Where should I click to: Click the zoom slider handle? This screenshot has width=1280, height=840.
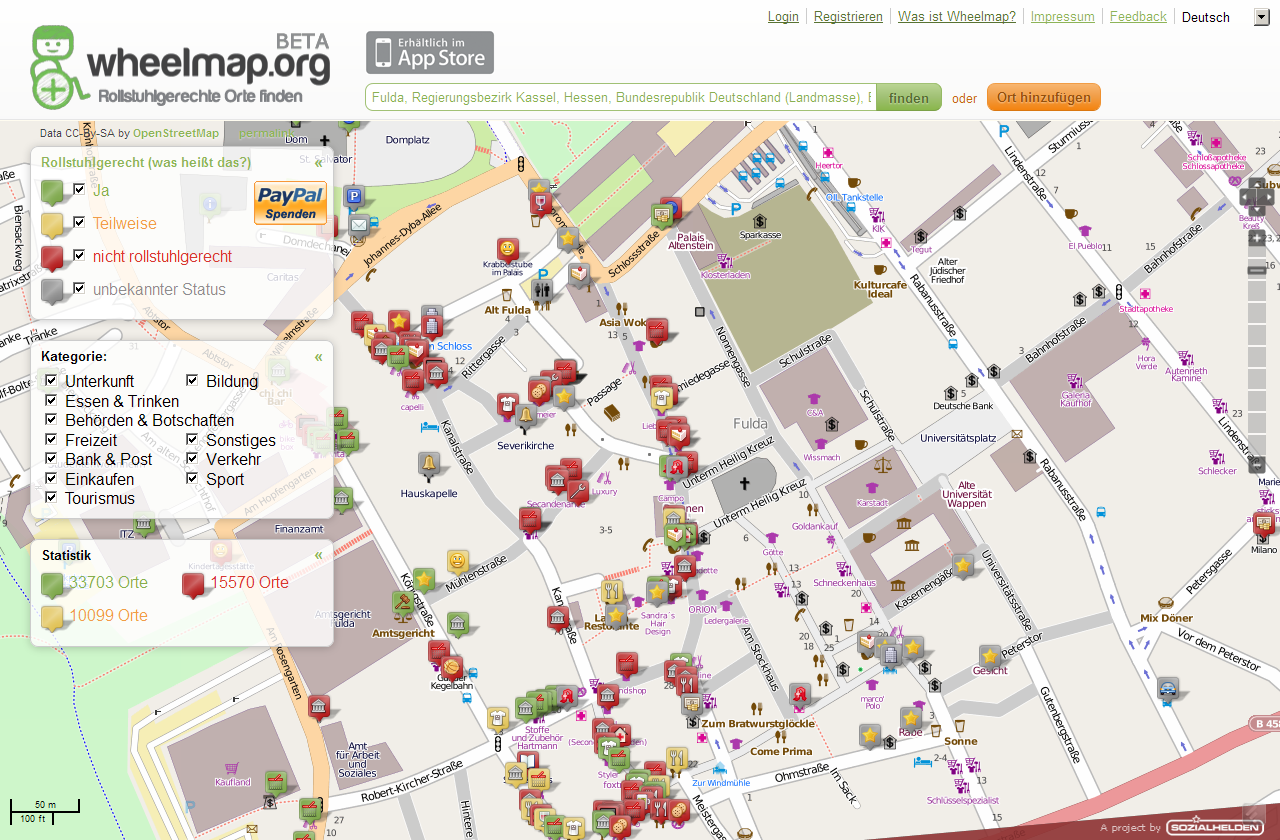[x=1257, y=270]
